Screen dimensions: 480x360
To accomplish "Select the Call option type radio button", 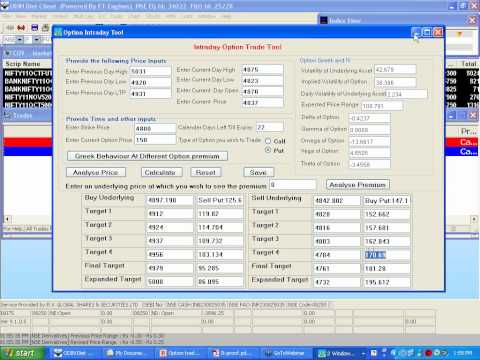I will 268,141.
